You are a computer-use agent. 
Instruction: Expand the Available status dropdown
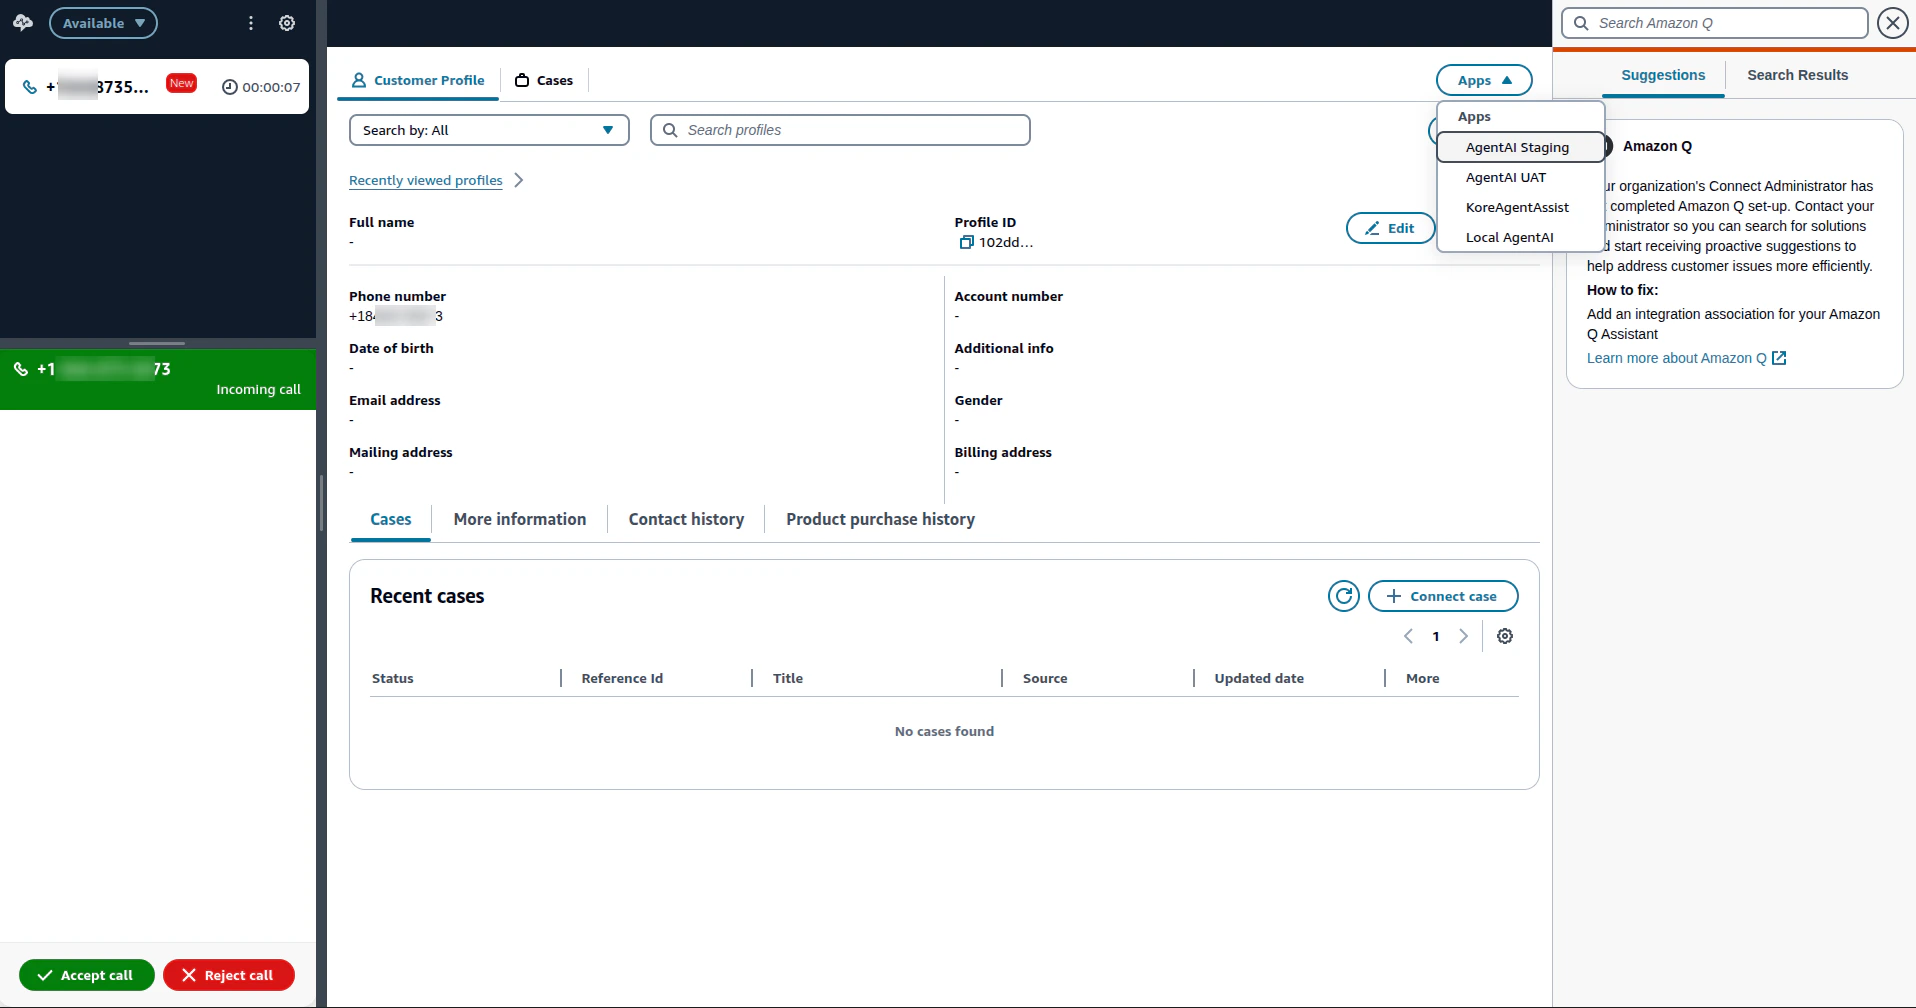tap(103, 23)
